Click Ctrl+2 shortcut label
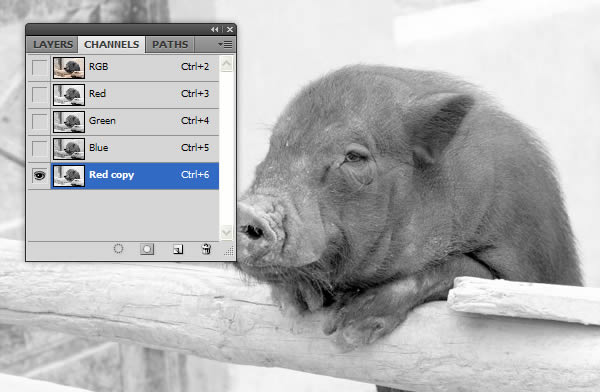Screen dimensions: 600x392 click(195, 67)
